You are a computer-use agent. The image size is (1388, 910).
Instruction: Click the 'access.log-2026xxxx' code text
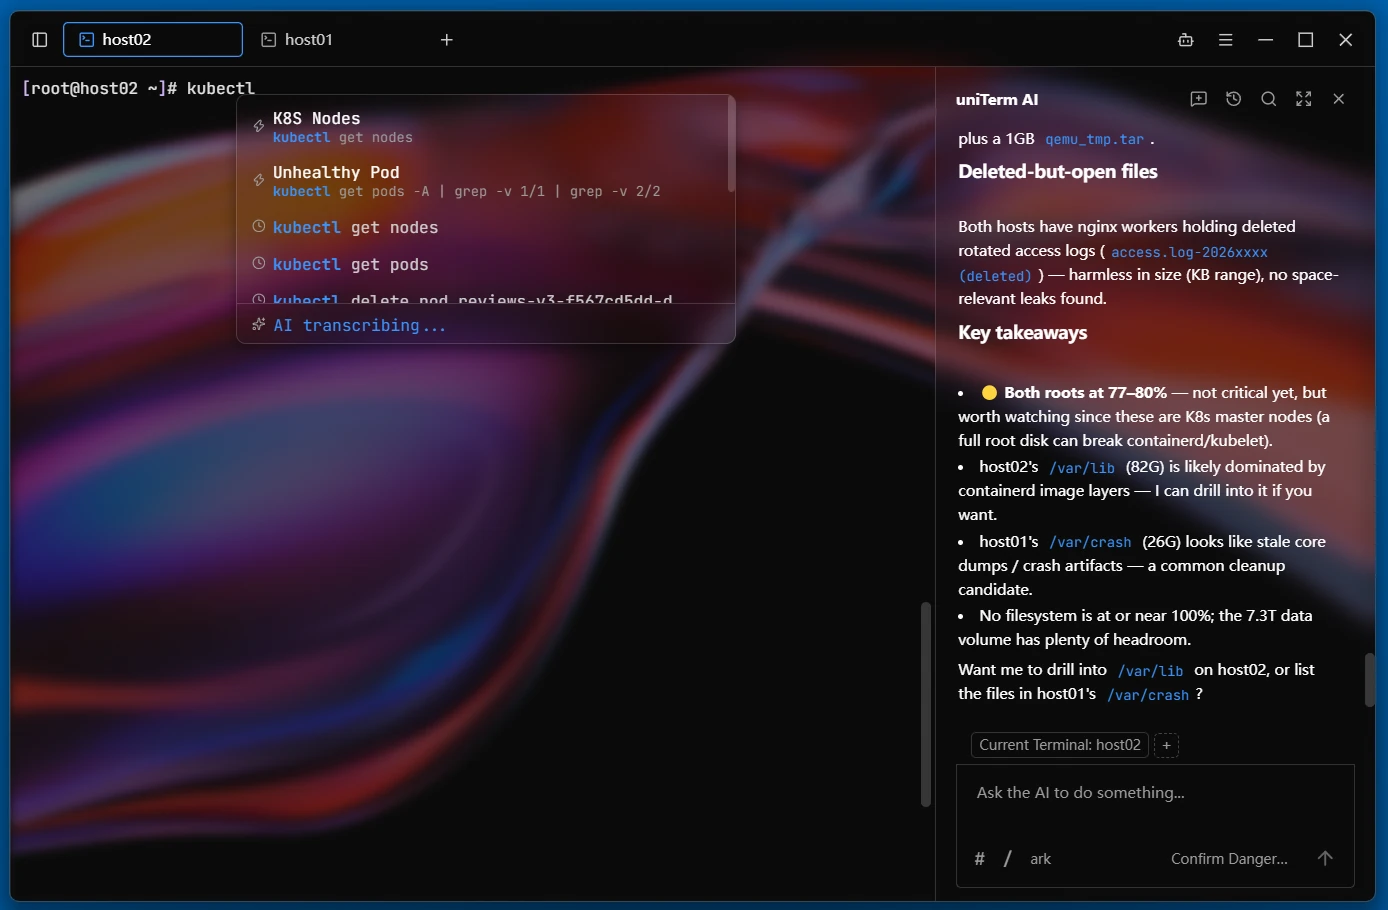[1189, 253]
